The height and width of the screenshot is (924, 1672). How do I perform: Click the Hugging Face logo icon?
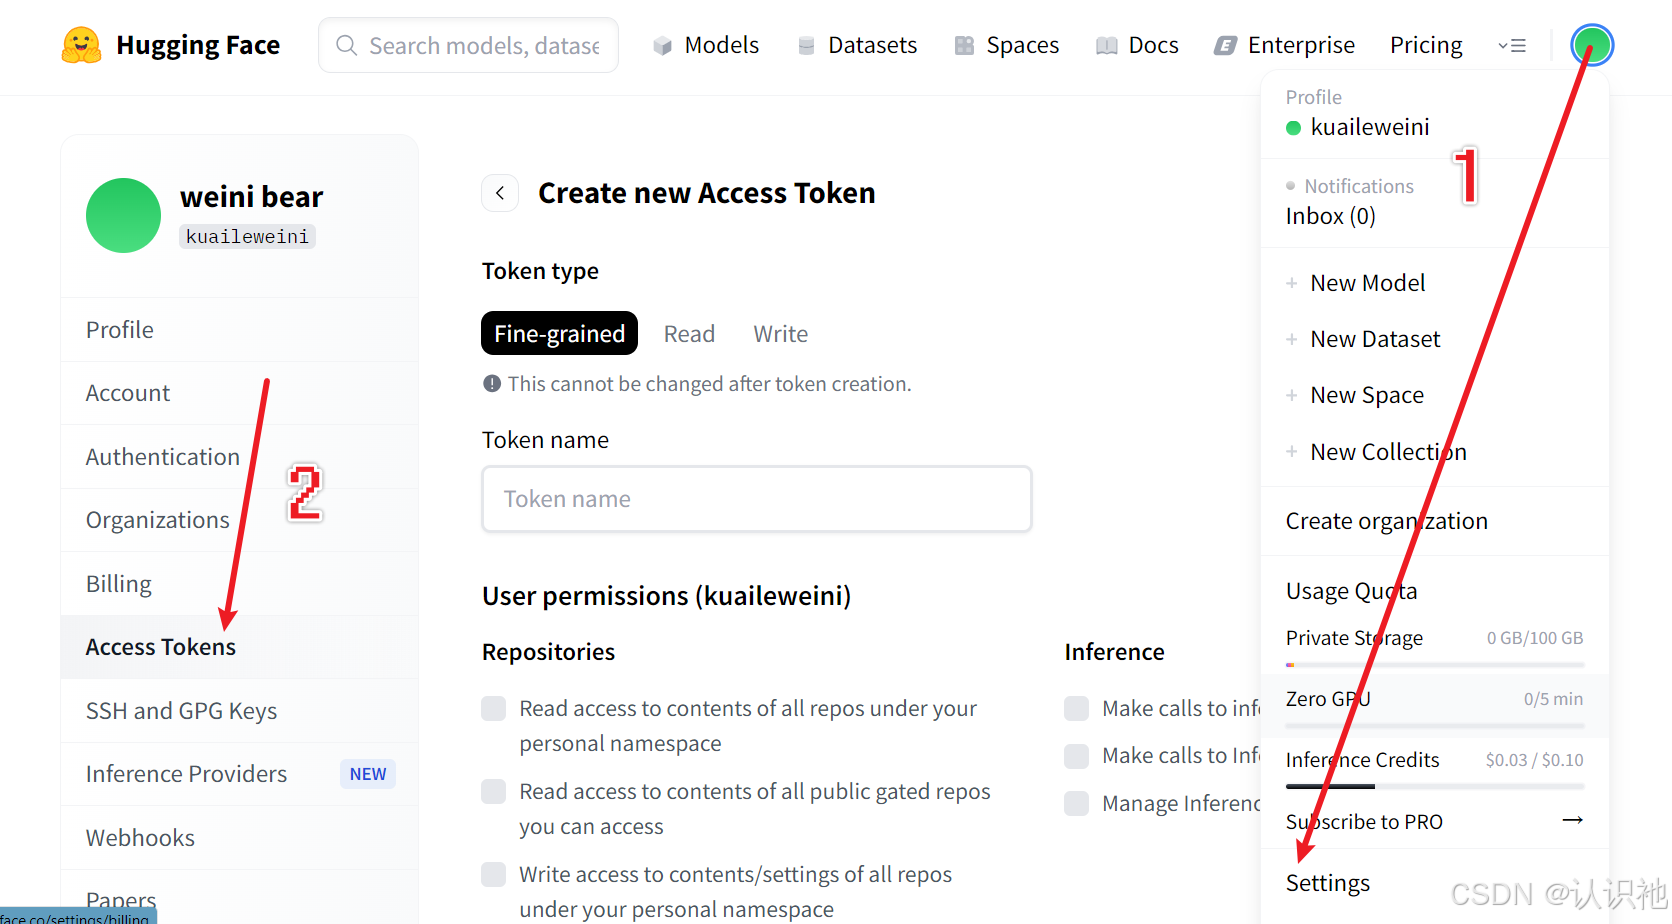[81, 45]
